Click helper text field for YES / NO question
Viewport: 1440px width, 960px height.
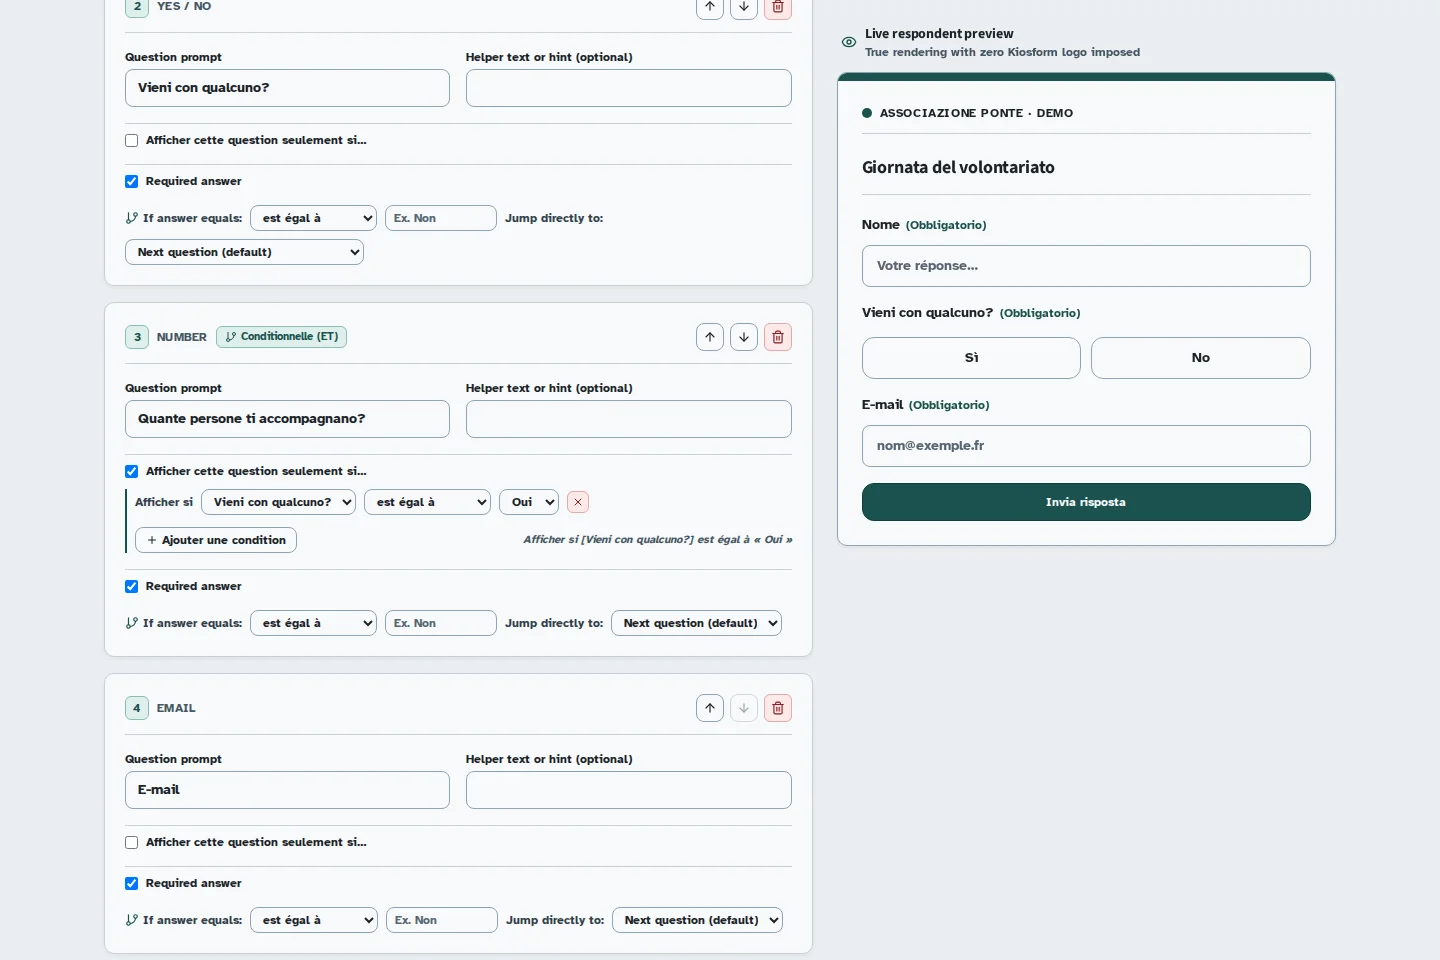pos(629,88)
